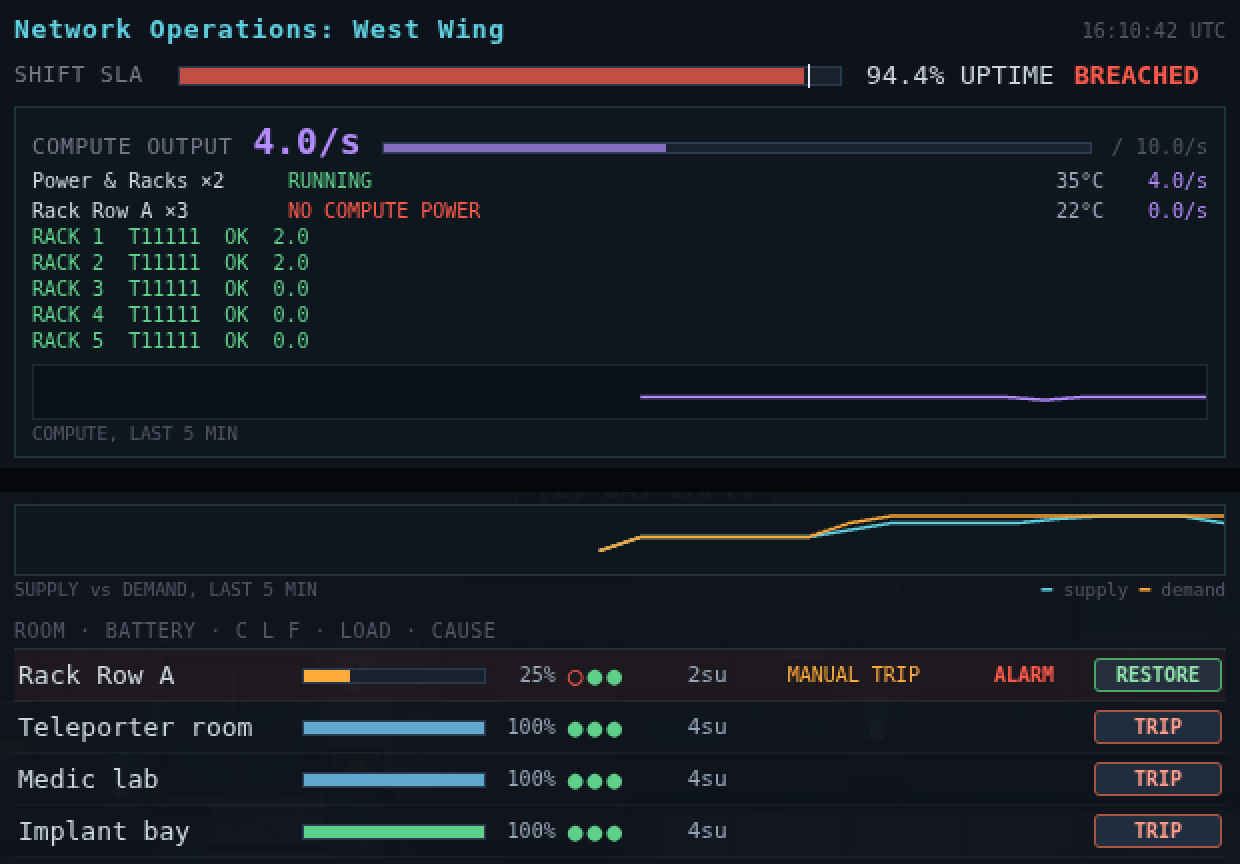Screen dimensions: 1240x864
Task: Click Teleporter room status dots
Action: (x=595, y=729)
